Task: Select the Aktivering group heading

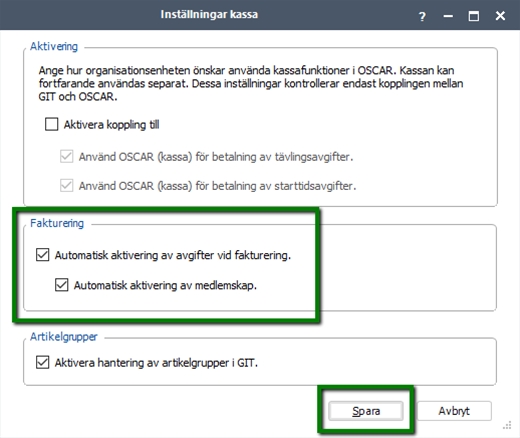Action: (54, 46)
